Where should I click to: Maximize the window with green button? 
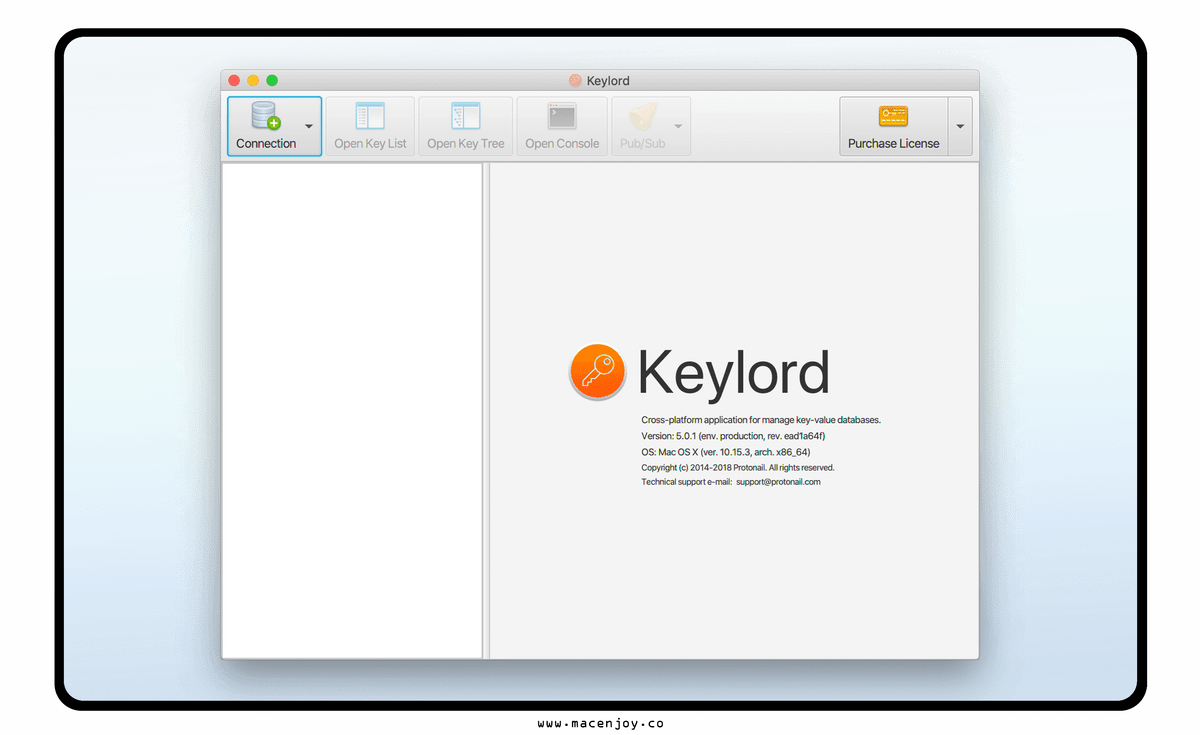(x=272, y=80)
